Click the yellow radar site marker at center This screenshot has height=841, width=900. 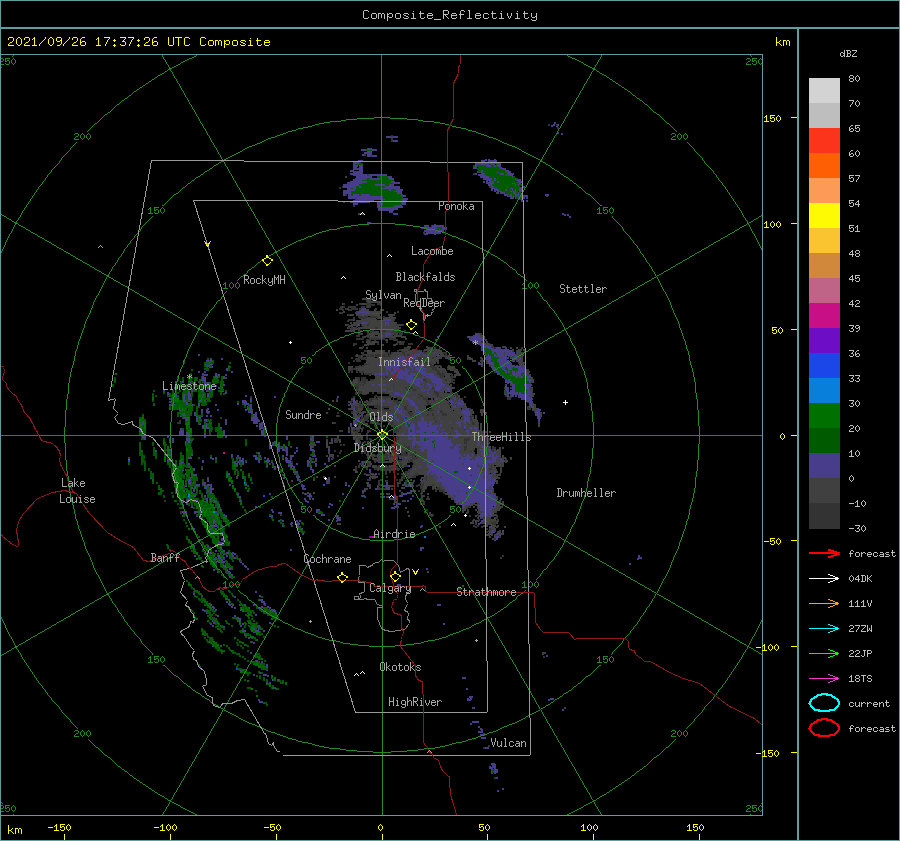[x=382, y=435]
